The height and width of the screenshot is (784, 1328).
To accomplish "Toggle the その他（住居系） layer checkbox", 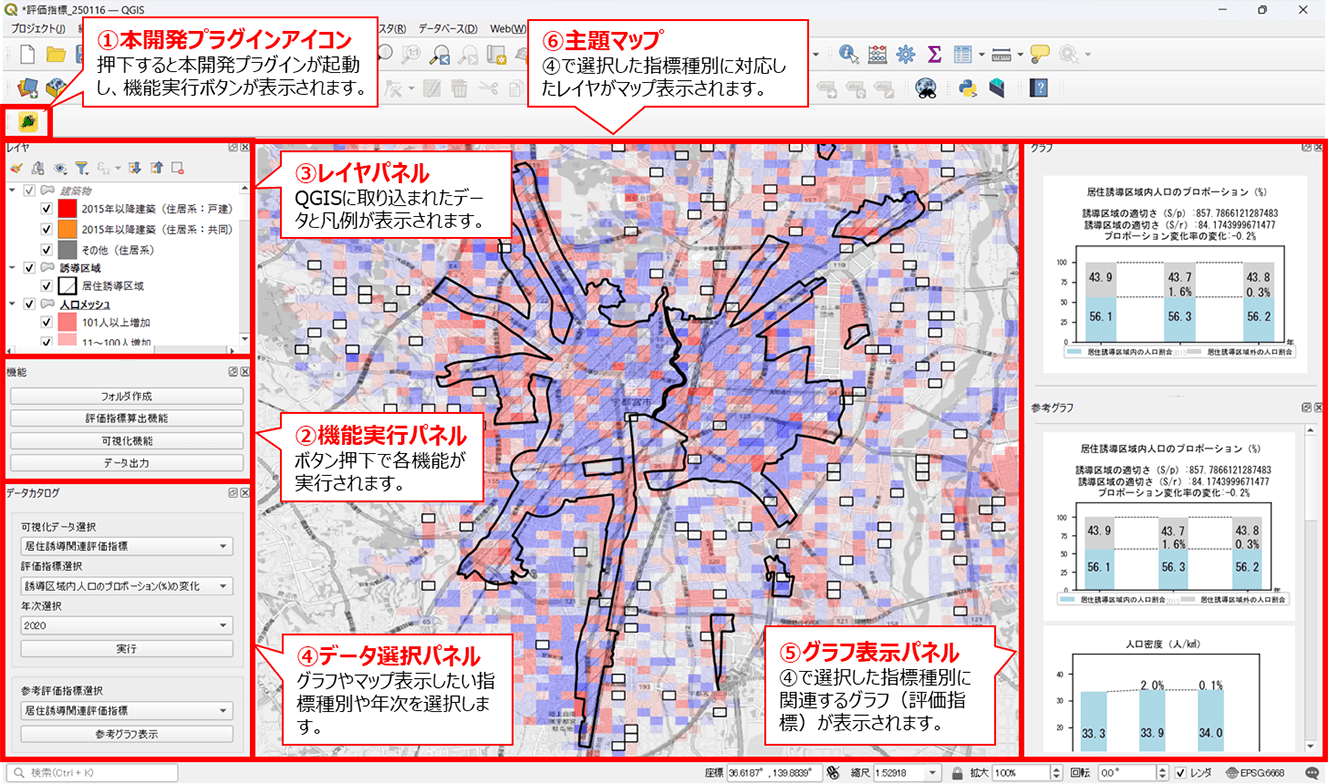I will click(x=46, y=248).
